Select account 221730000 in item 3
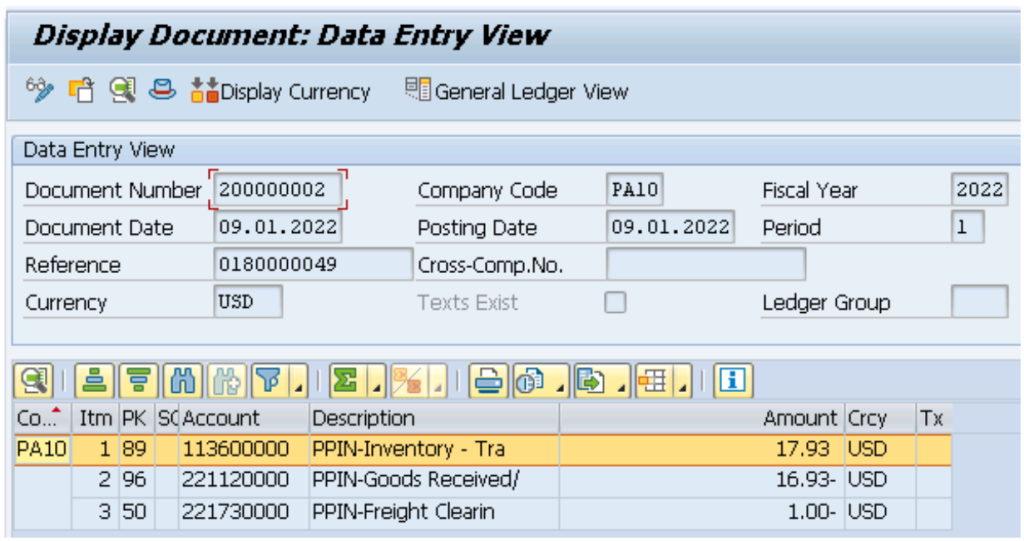This screenshot has height=541, width=1024. click(x=244, y=512)
